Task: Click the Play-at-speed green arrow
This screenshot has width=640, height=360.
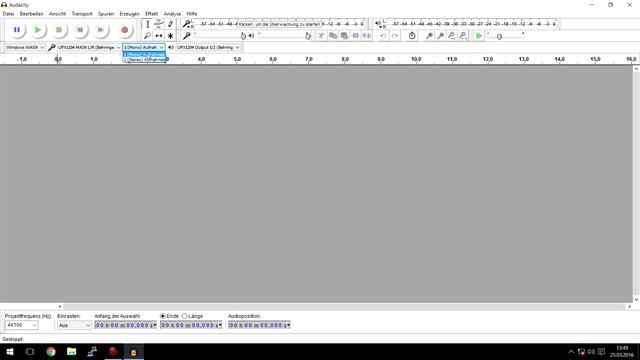Action: (x=479, y=36)
